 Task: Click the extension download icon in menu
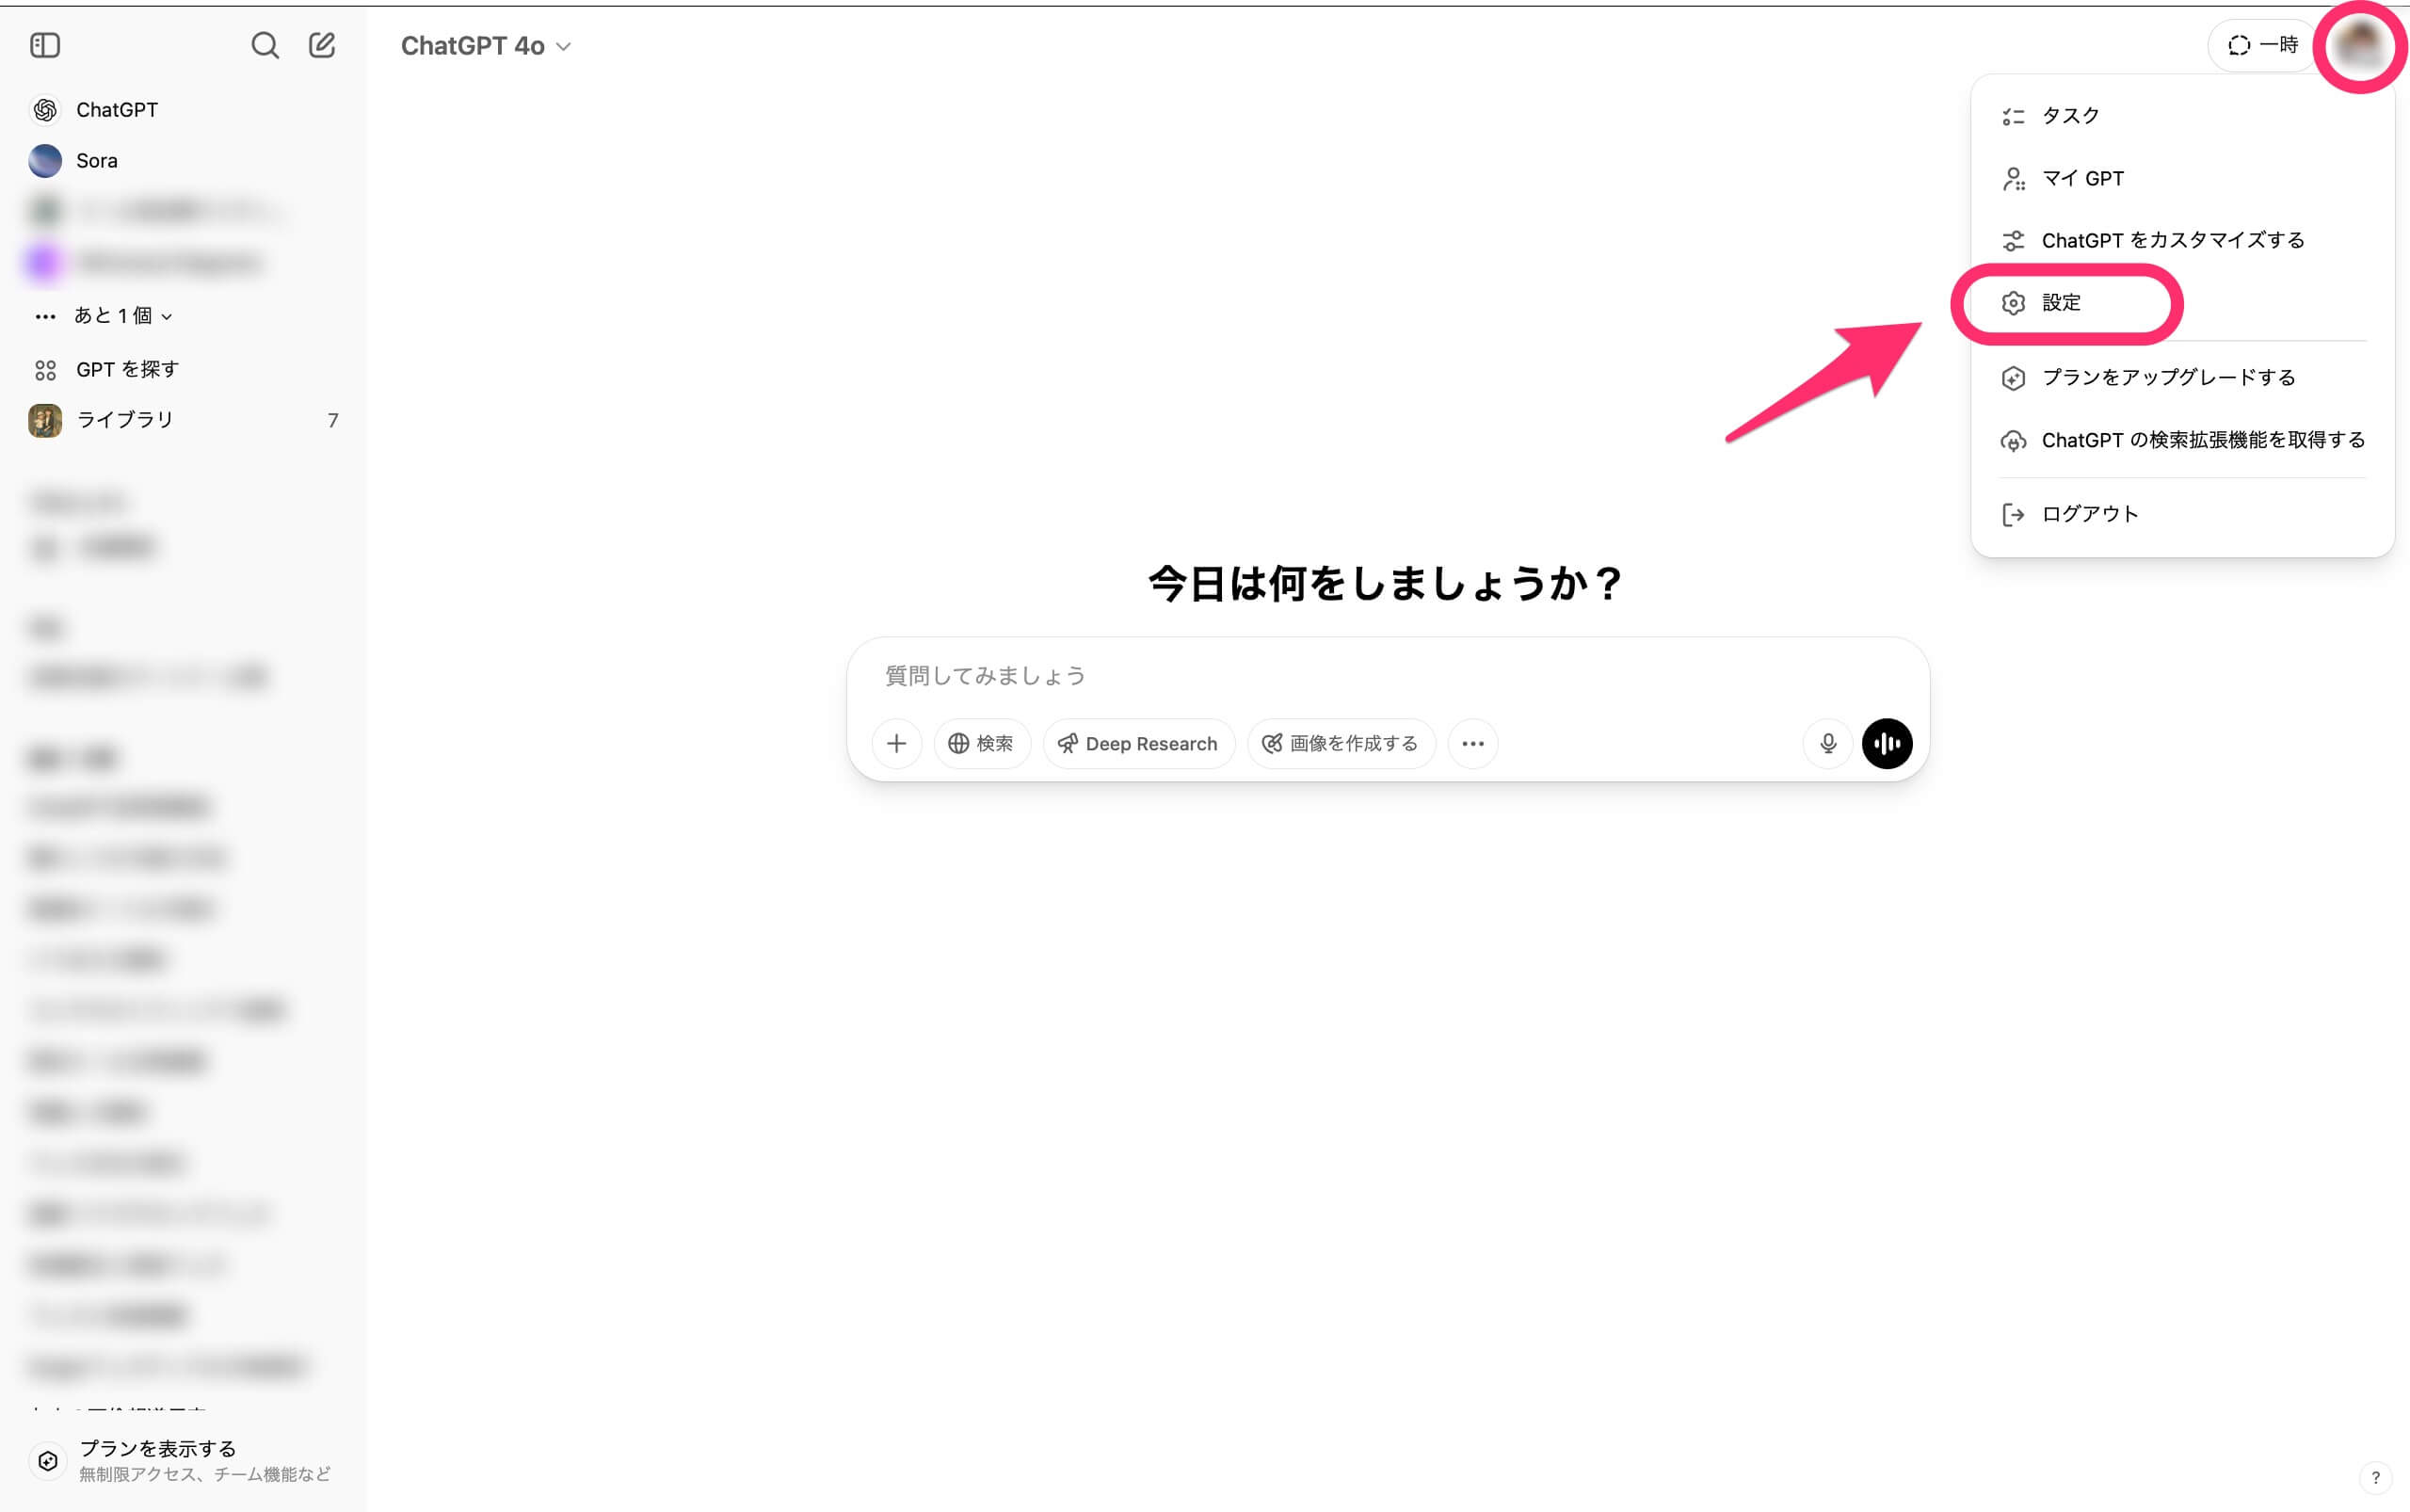pyautogui.click(x=2013, y=441)
